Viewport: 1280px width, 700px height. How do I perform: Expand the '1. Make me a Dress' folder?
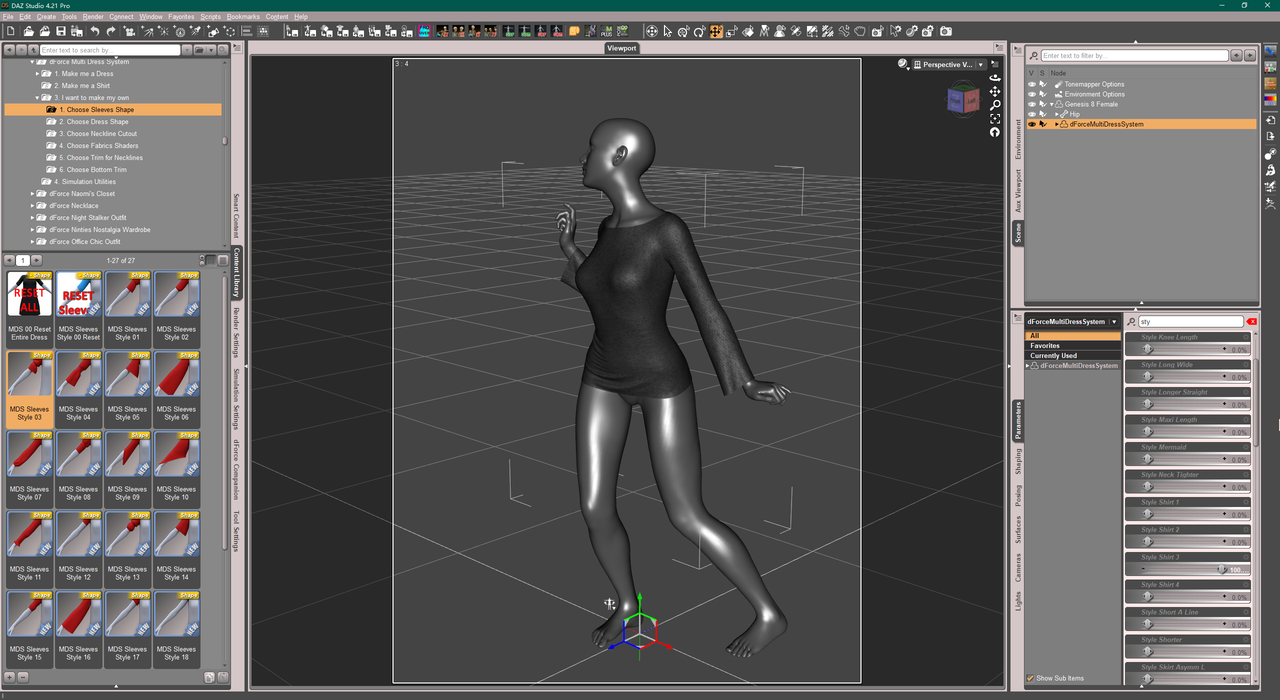[x=38, y=73]
